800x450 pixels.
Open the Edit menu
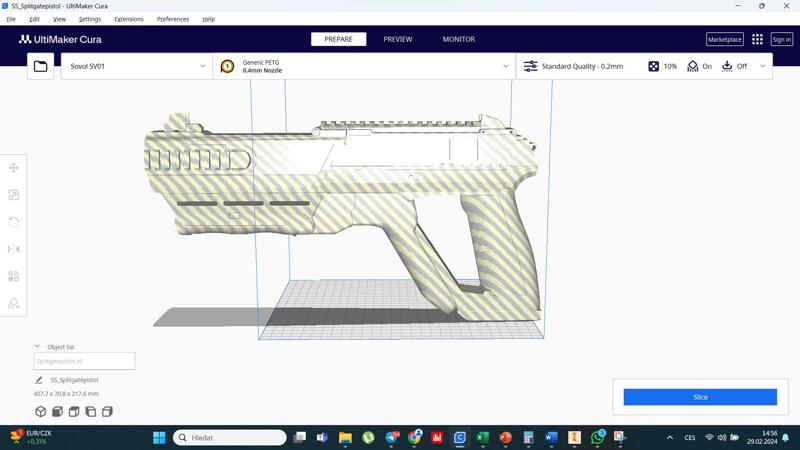pos(34,19)
